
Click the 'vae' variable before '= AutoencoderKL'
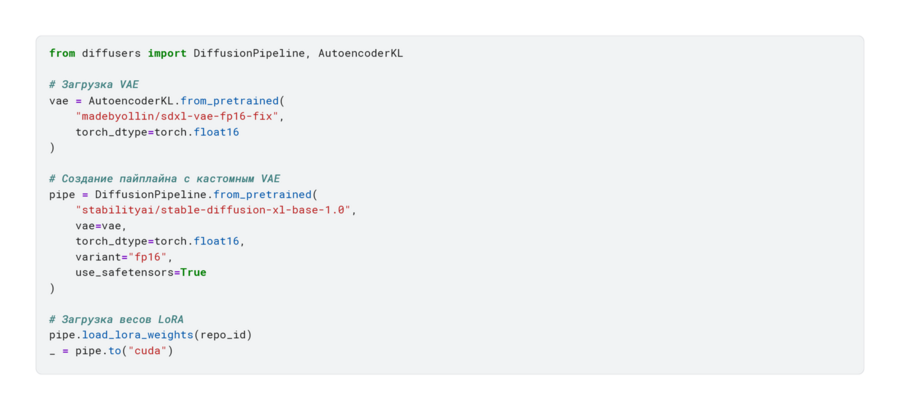[x=58, y=101]
